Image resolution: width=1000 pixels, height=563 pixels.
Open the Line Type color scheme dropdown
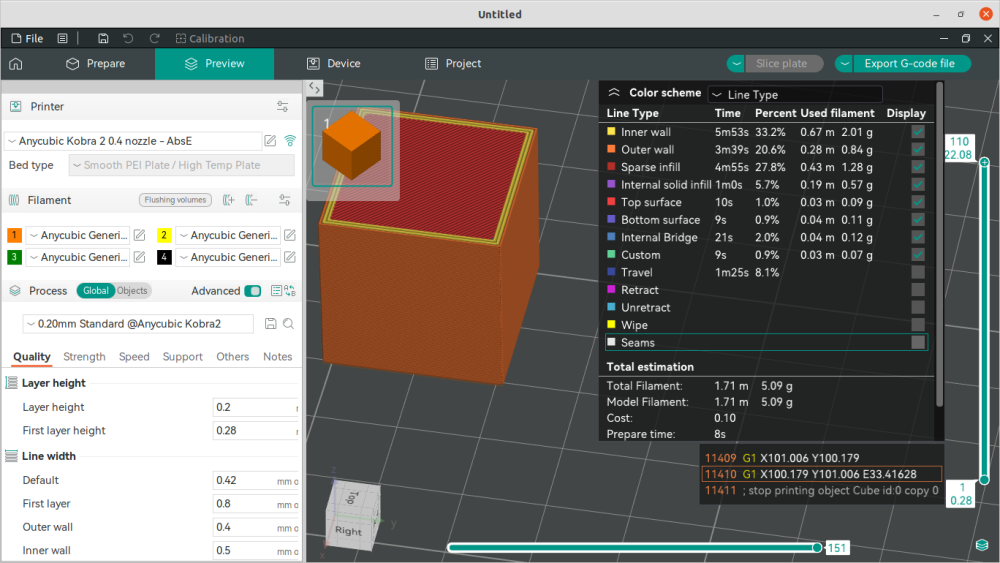point(795,94)
